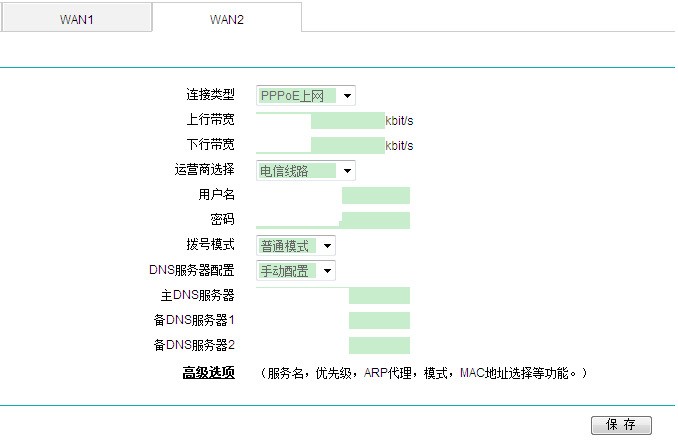The height and width of the screenshot is (446, 678).
Task: Click the 连接类型 label text
Action: coord(210,94)
